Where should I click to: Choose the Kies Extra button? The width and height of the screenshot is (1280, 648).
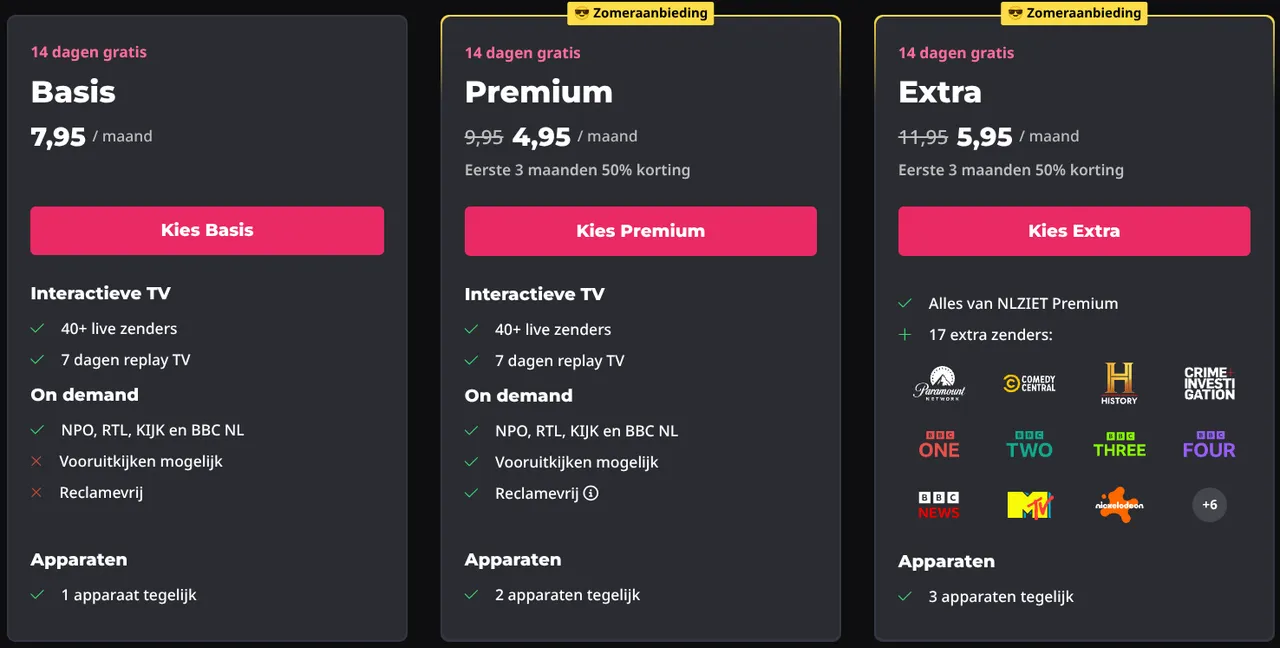pyautogui.click(x=1074, y=231)
